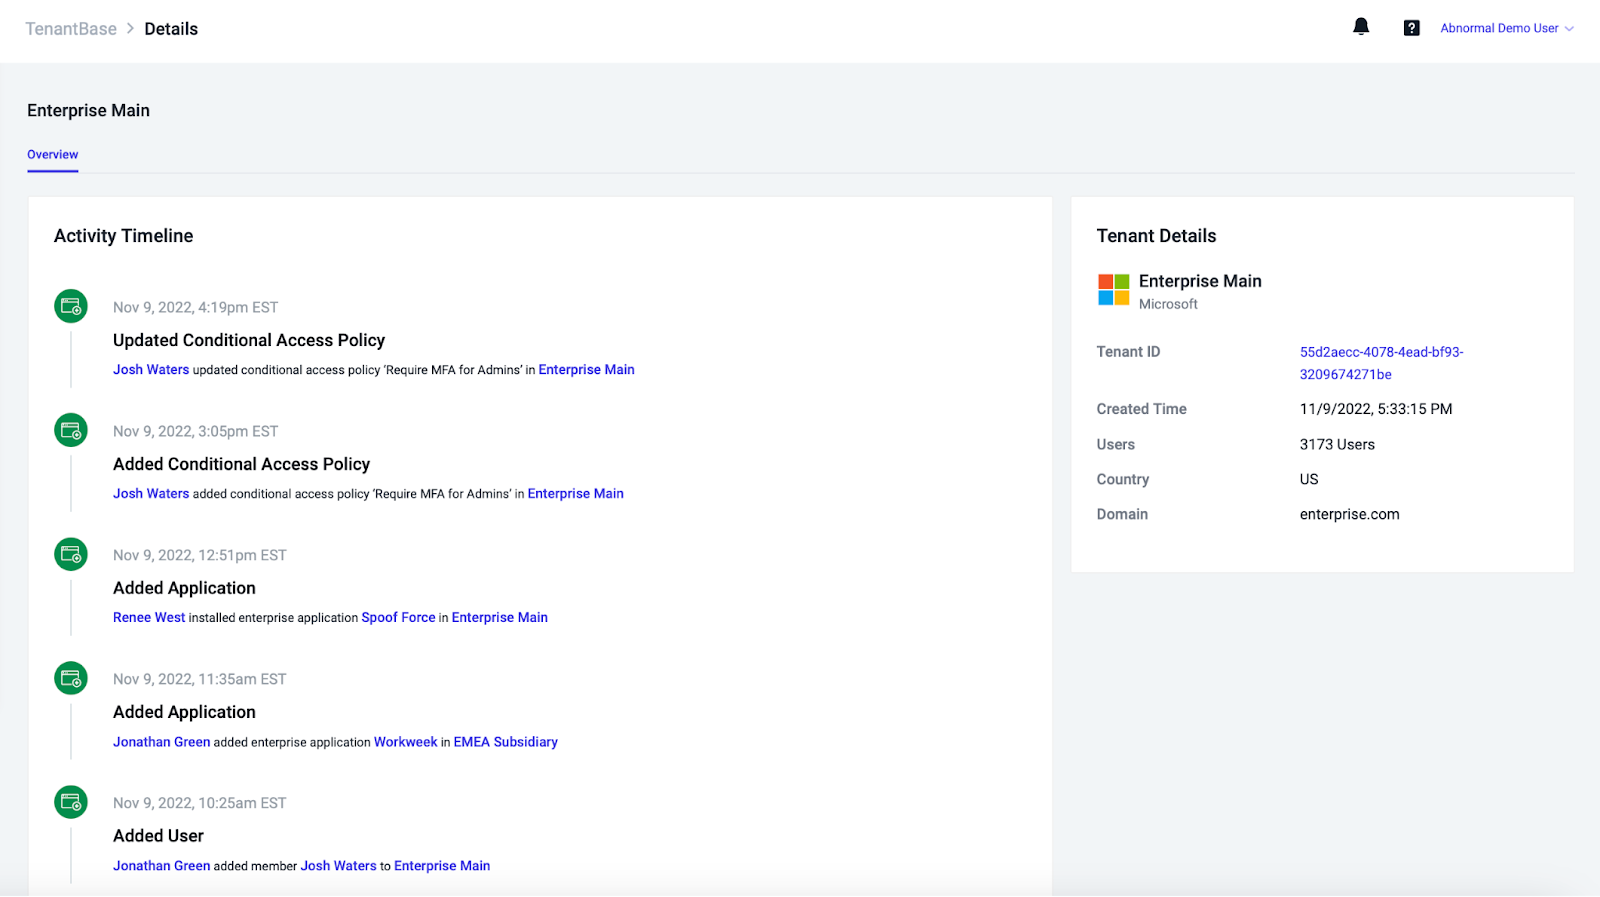Screen dimensions: 1600x897
Task: Click the Tenant Details heading
Action: 1156,236
